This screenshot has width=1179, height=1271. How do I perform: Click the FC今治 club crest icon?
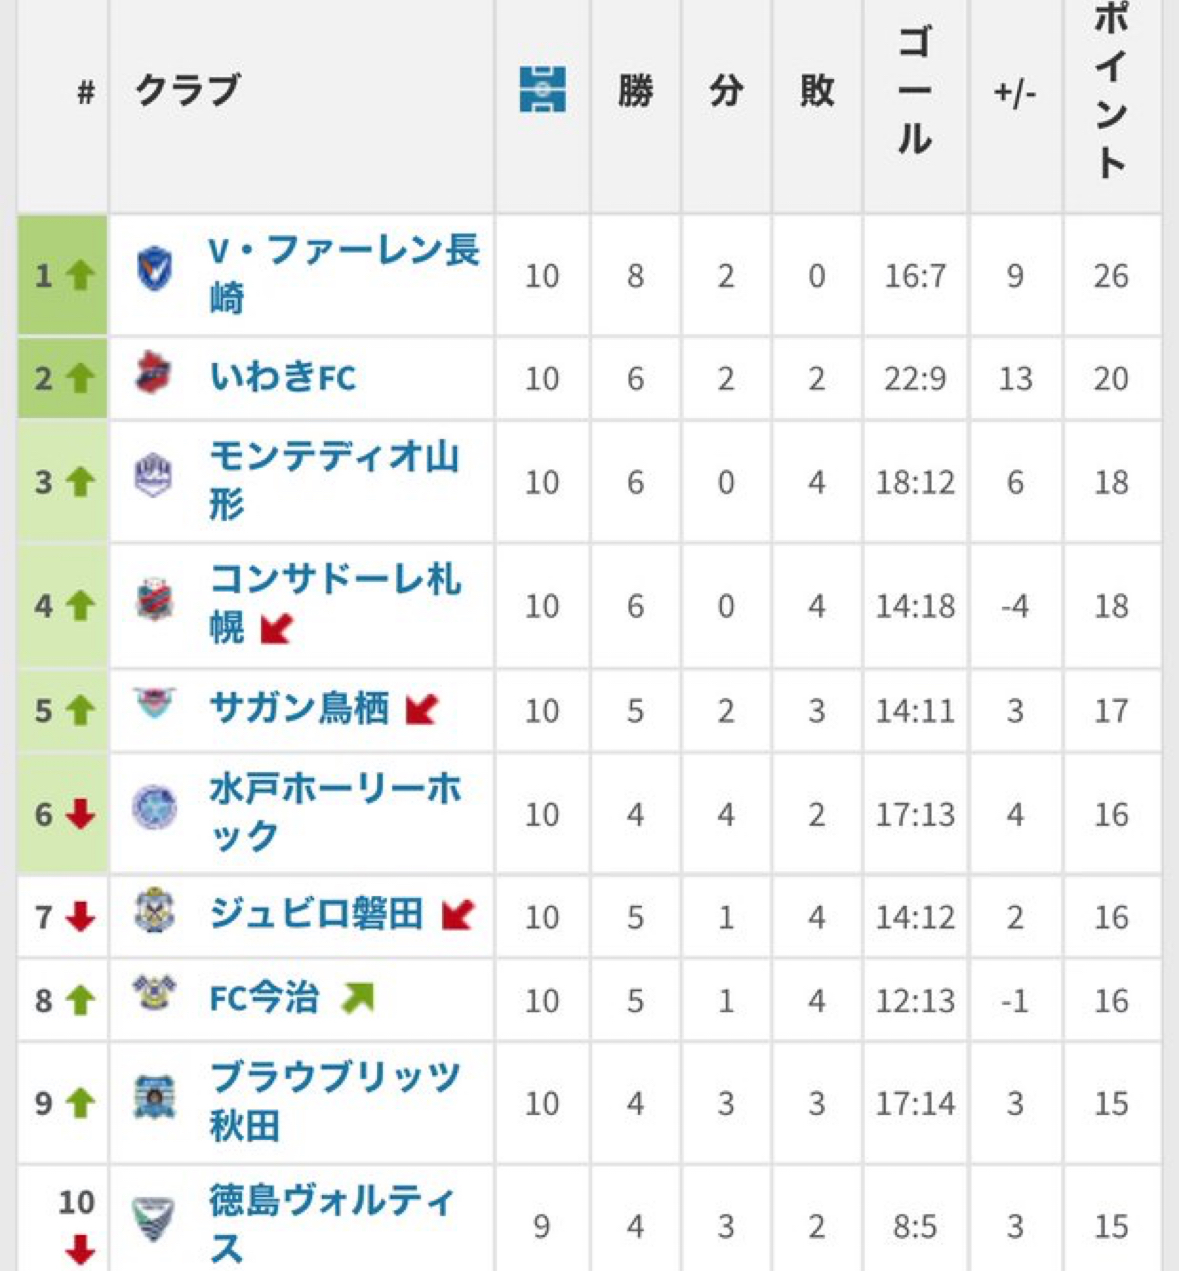click(x=154, y=993)
